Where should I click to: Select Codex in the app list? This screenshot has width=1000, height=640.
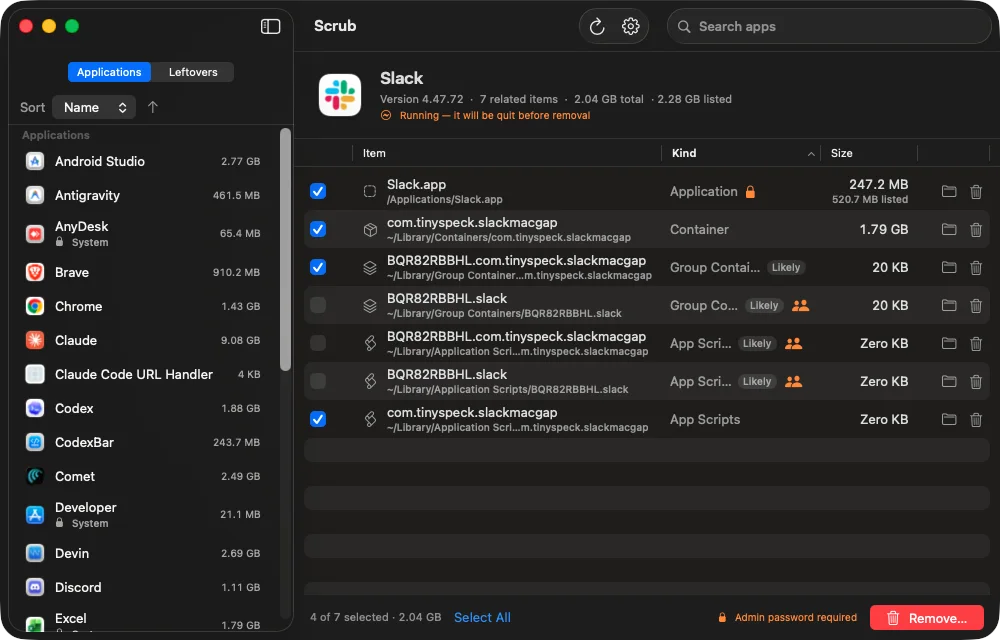[145, 408]
